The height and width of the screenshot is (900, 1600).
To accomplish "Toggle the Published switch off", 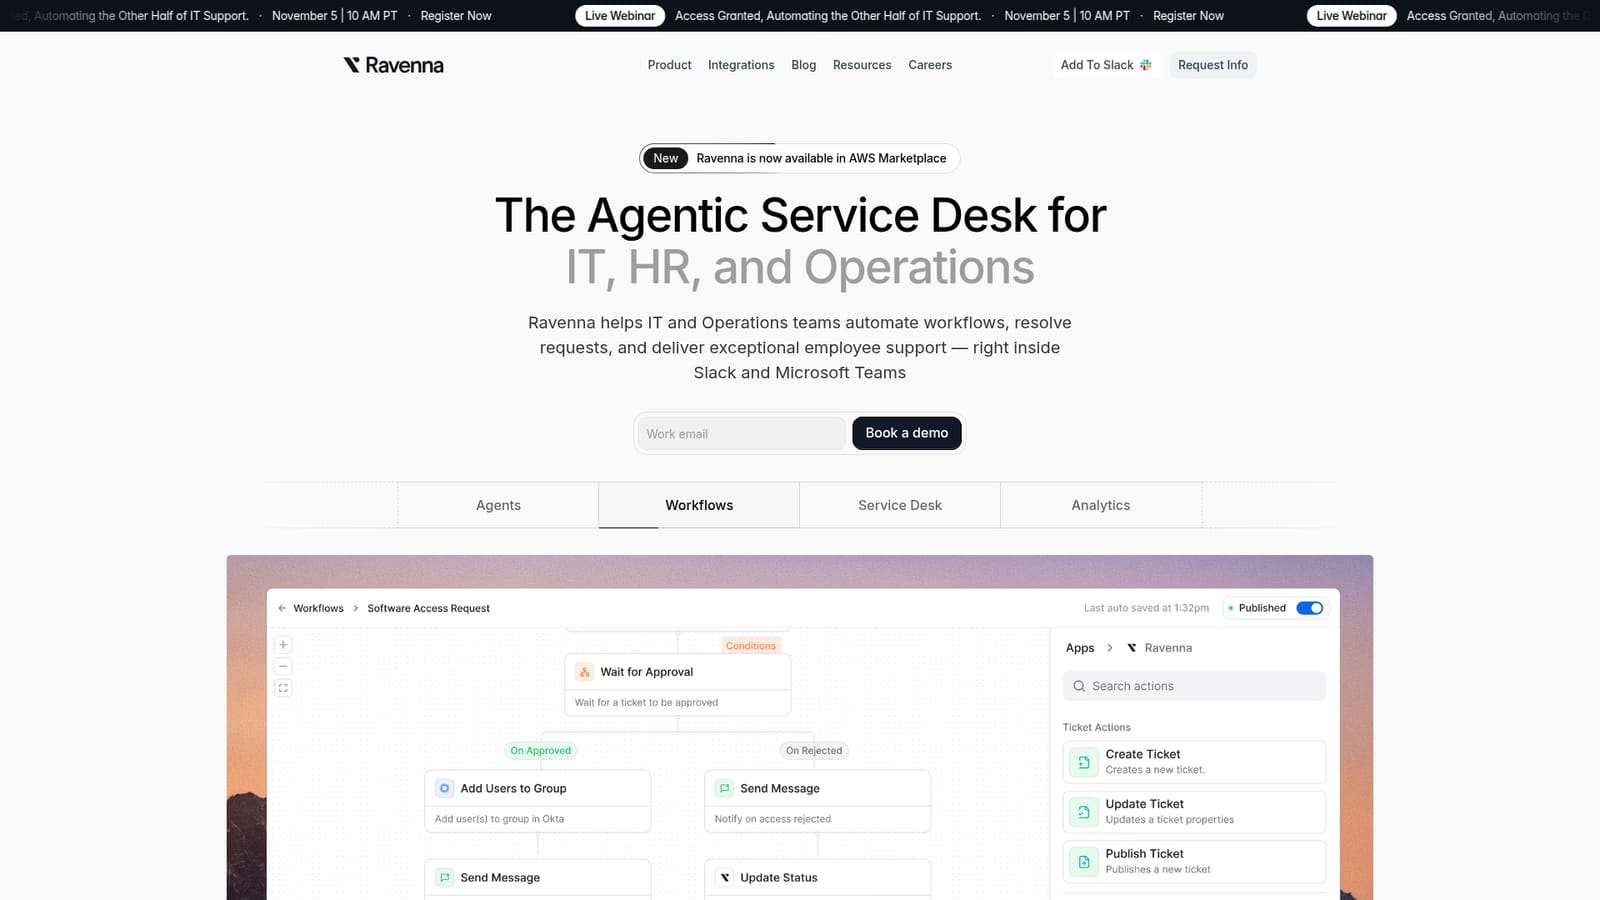I will pyautogui.click(x=1310, y=608).
